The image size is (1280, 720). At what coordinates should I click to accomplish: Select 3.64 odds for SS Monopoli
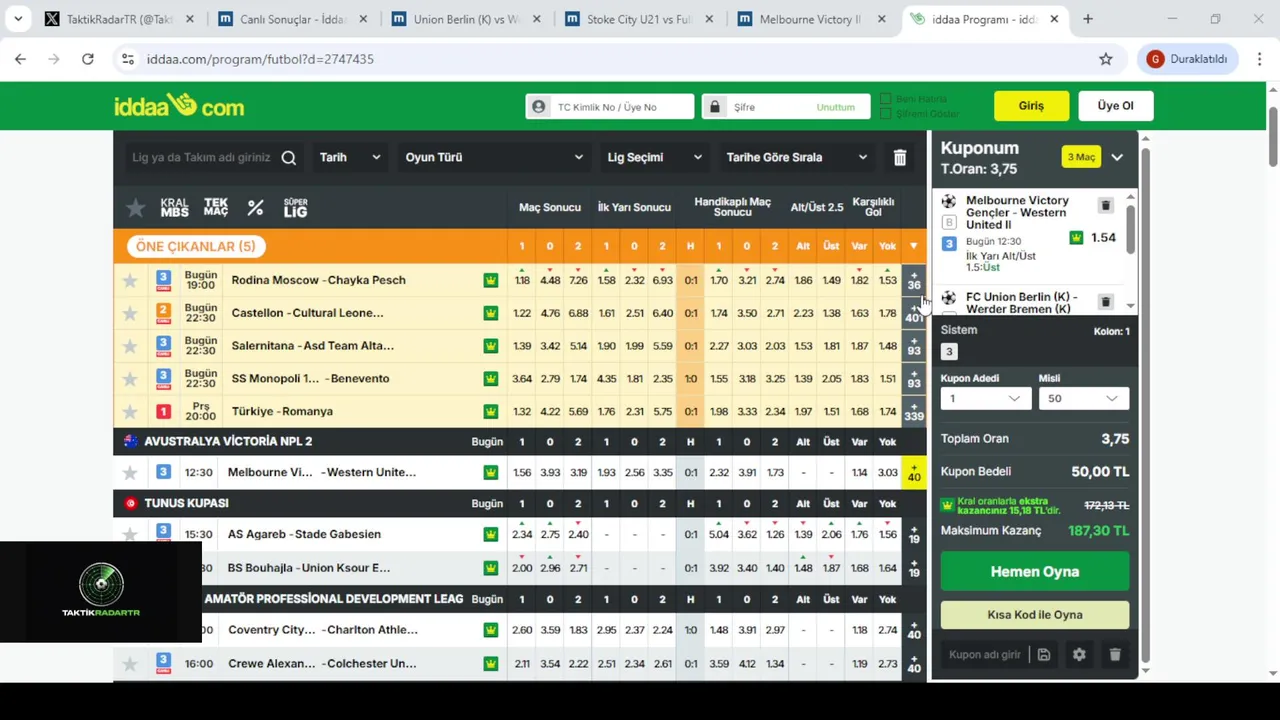coord(522,378)
